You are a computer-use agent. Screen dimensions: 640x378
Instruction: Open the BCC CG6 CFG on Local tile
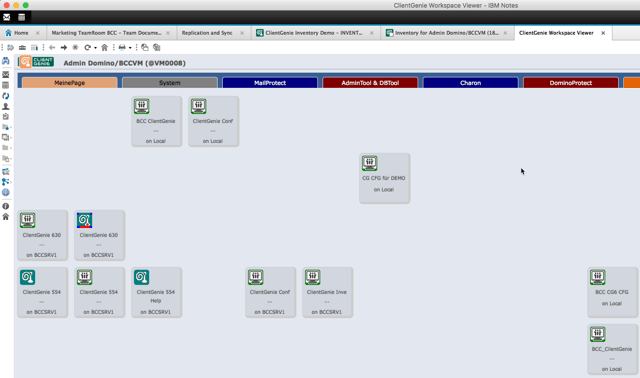coord(612,292)
